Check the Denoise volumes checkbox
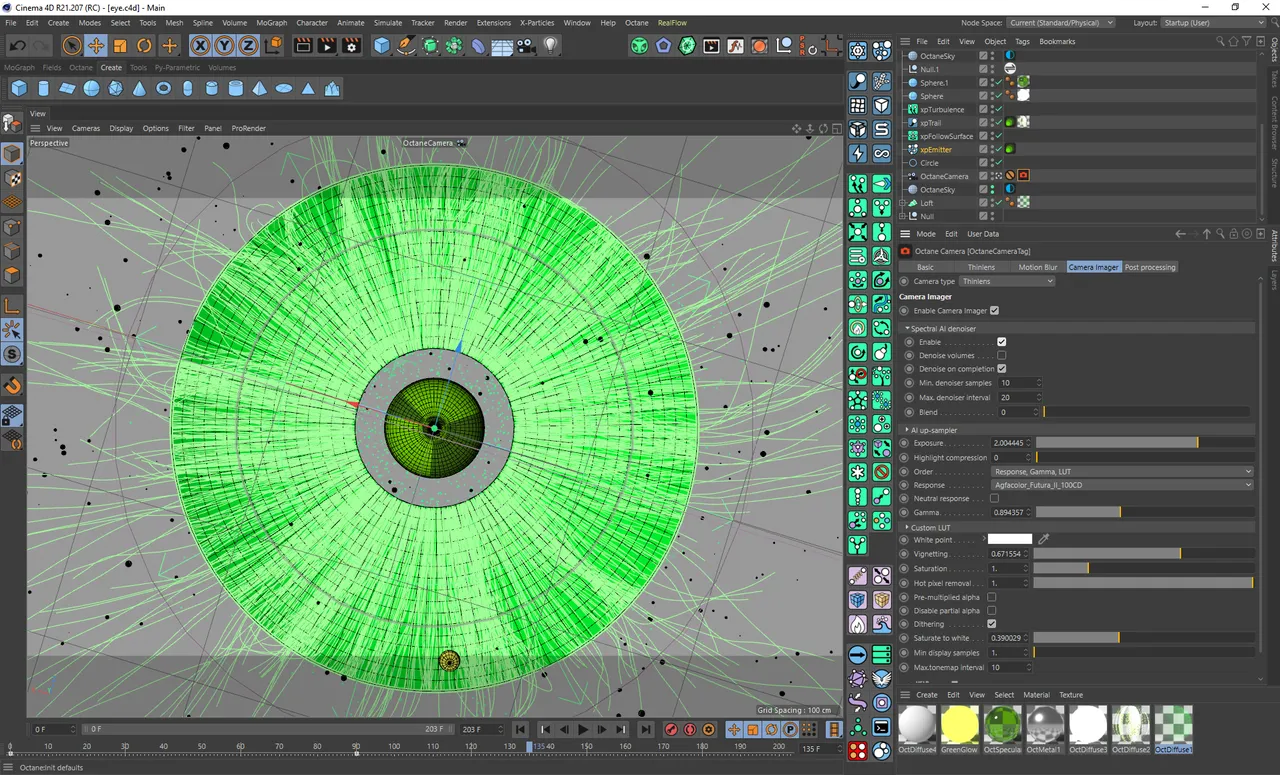The width and height of the screenshot is (1280, 775). click(x=1002, y=355)
